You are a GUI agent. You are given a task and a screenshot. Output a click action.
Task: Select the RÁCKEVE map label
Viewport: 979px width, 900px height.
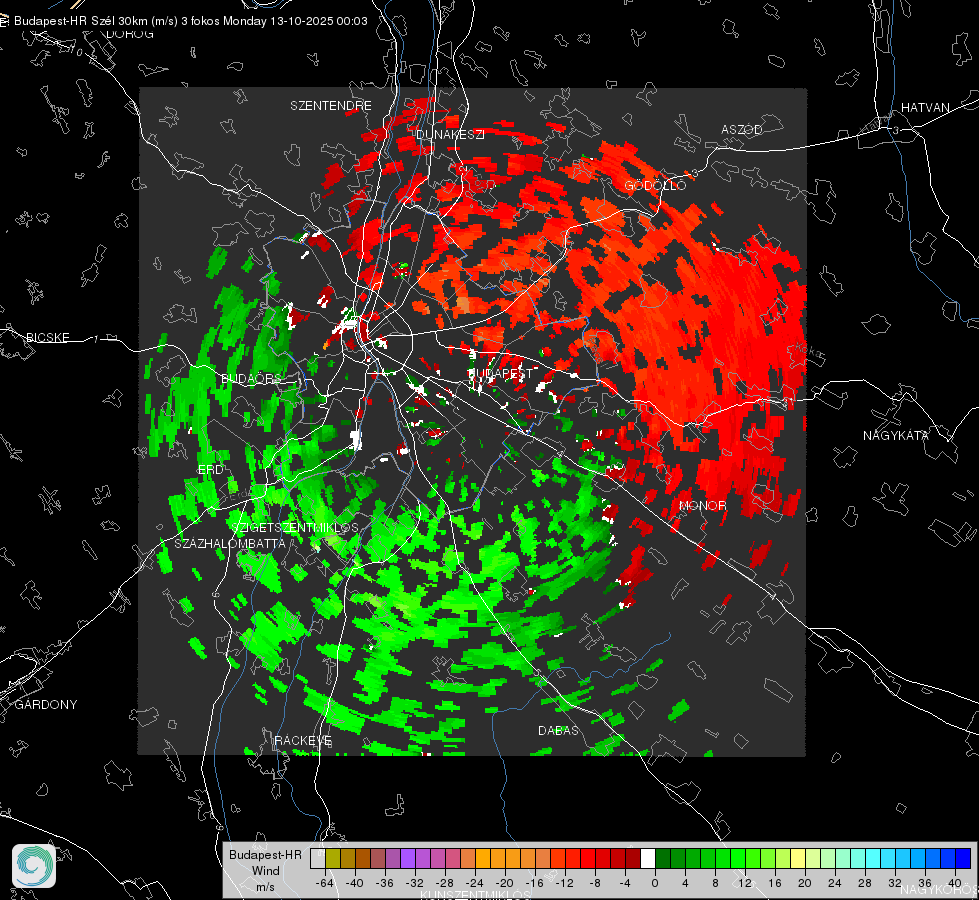[x=303, y=740]
